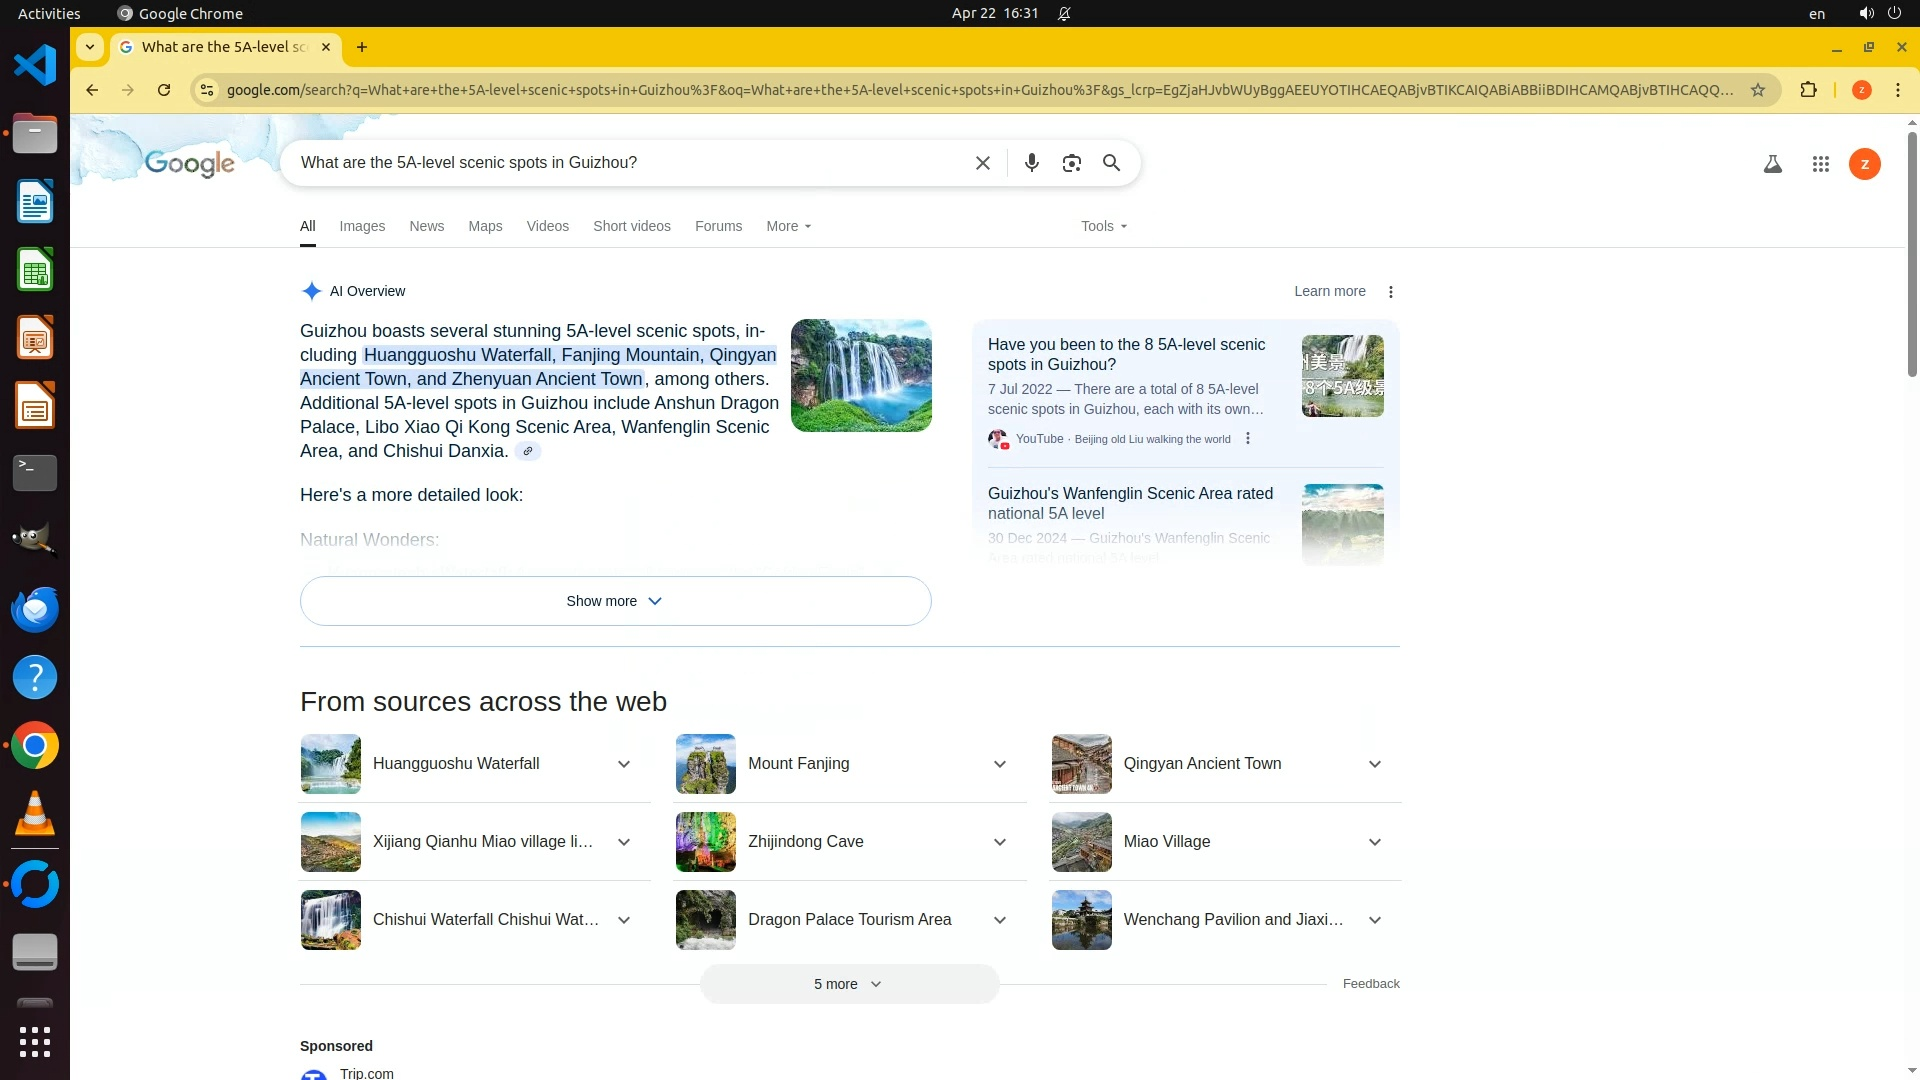The image size is (1920, 1080).
Task: Reload the current page
Action: click(164, 90)
